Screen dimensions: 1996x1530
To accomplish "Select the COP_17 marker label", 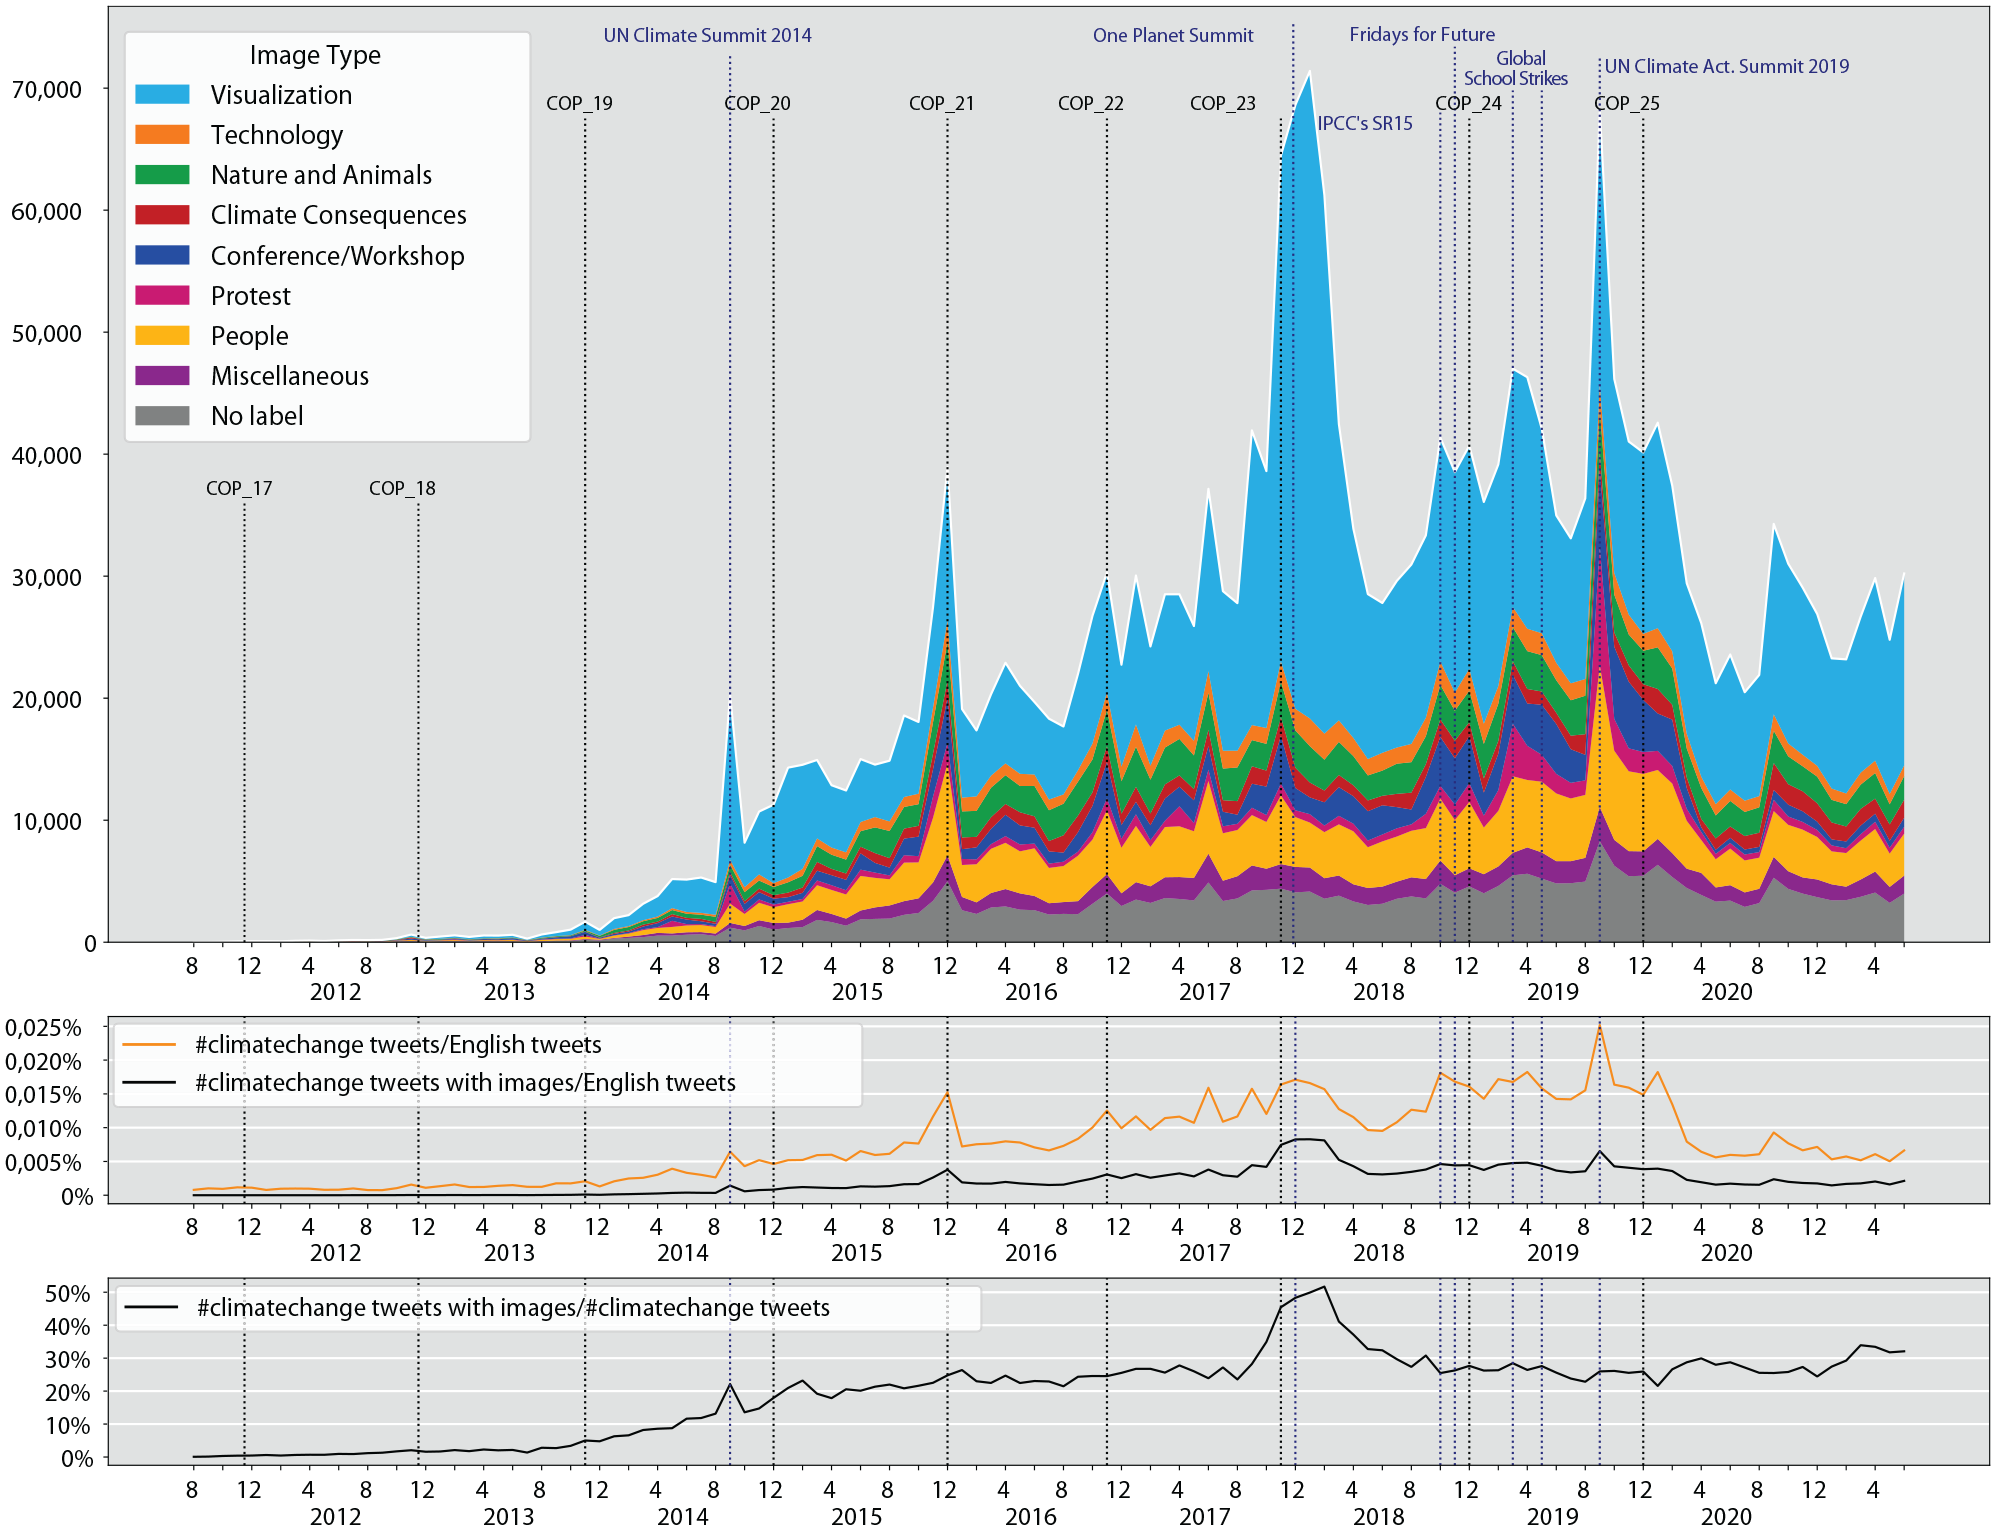I will (x=239, y=488).
